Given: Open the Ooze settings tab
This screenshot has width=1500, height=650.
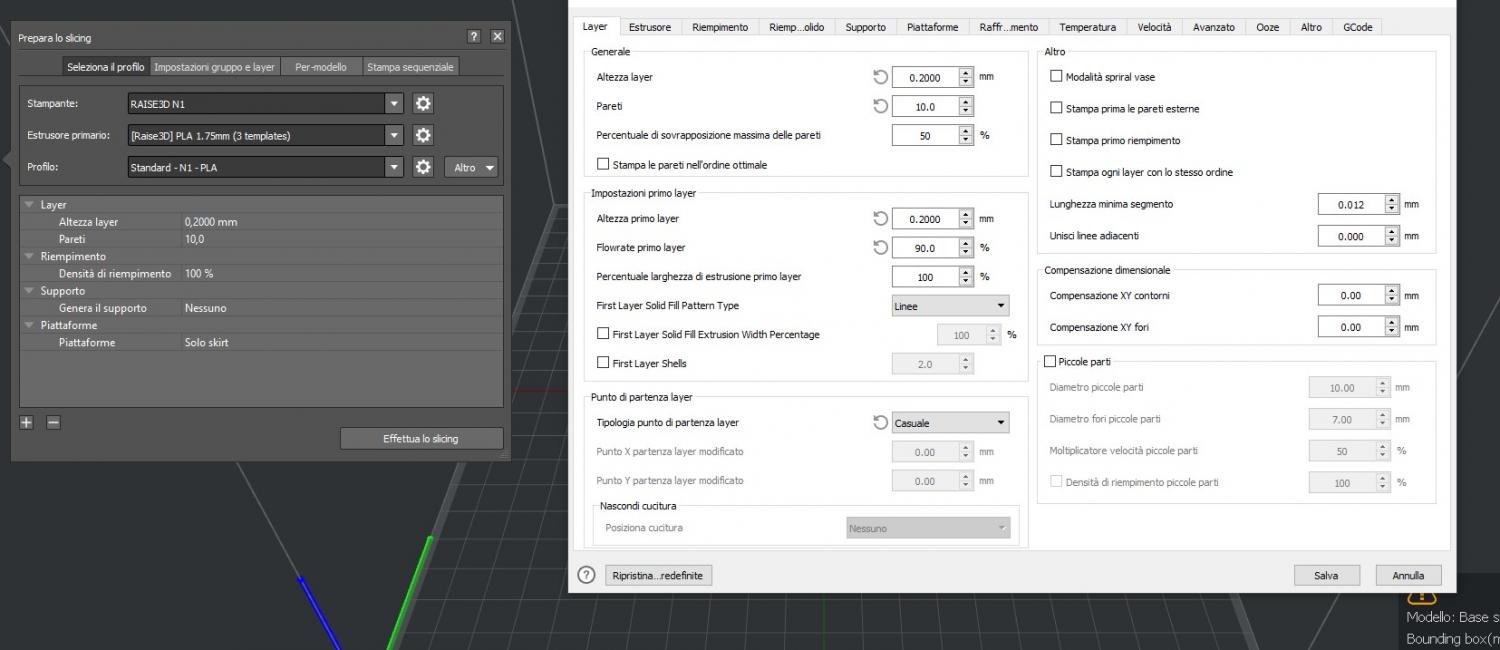Looking at the screenshot, I should pyautogui.click(x=1267, y=27).
